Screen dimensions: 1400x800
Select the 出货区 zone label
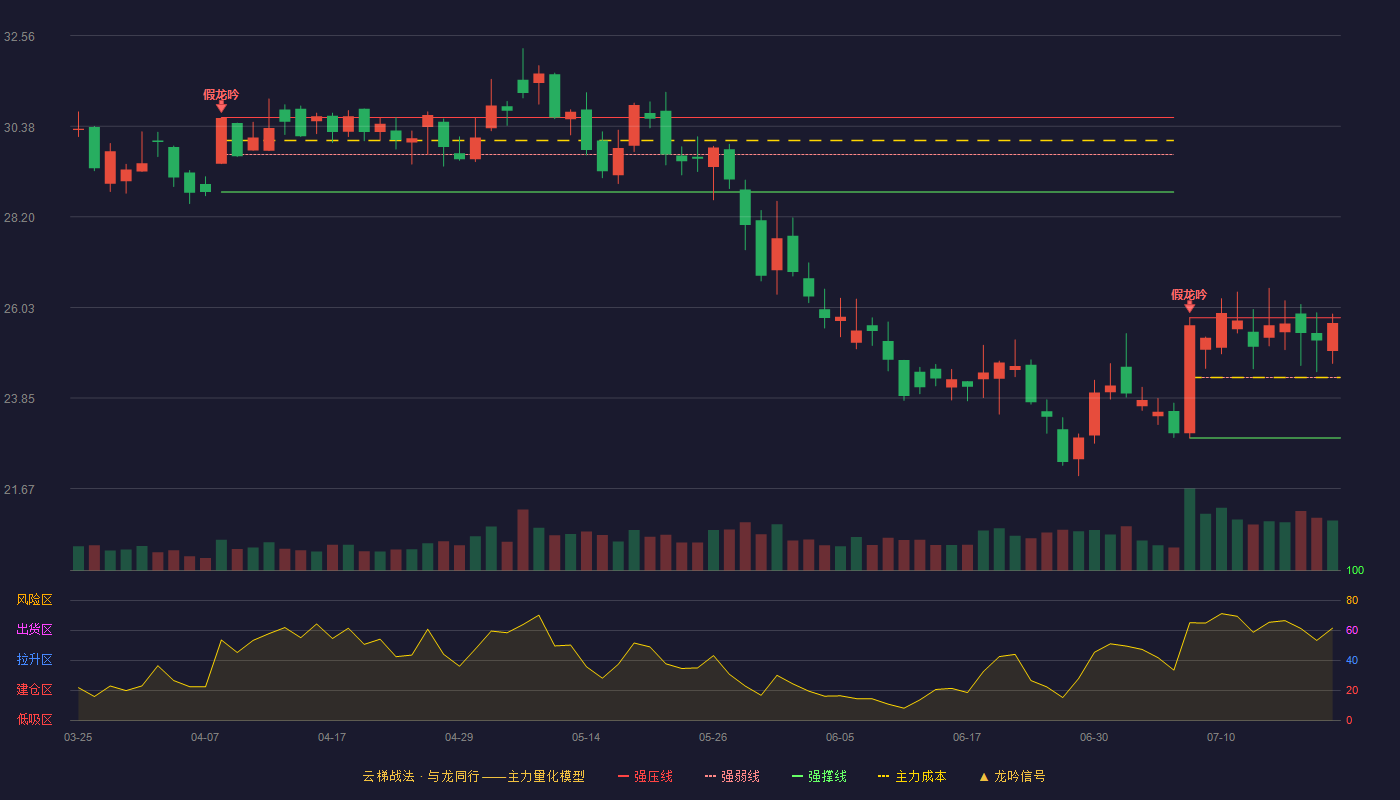click(x=34, y=630)
